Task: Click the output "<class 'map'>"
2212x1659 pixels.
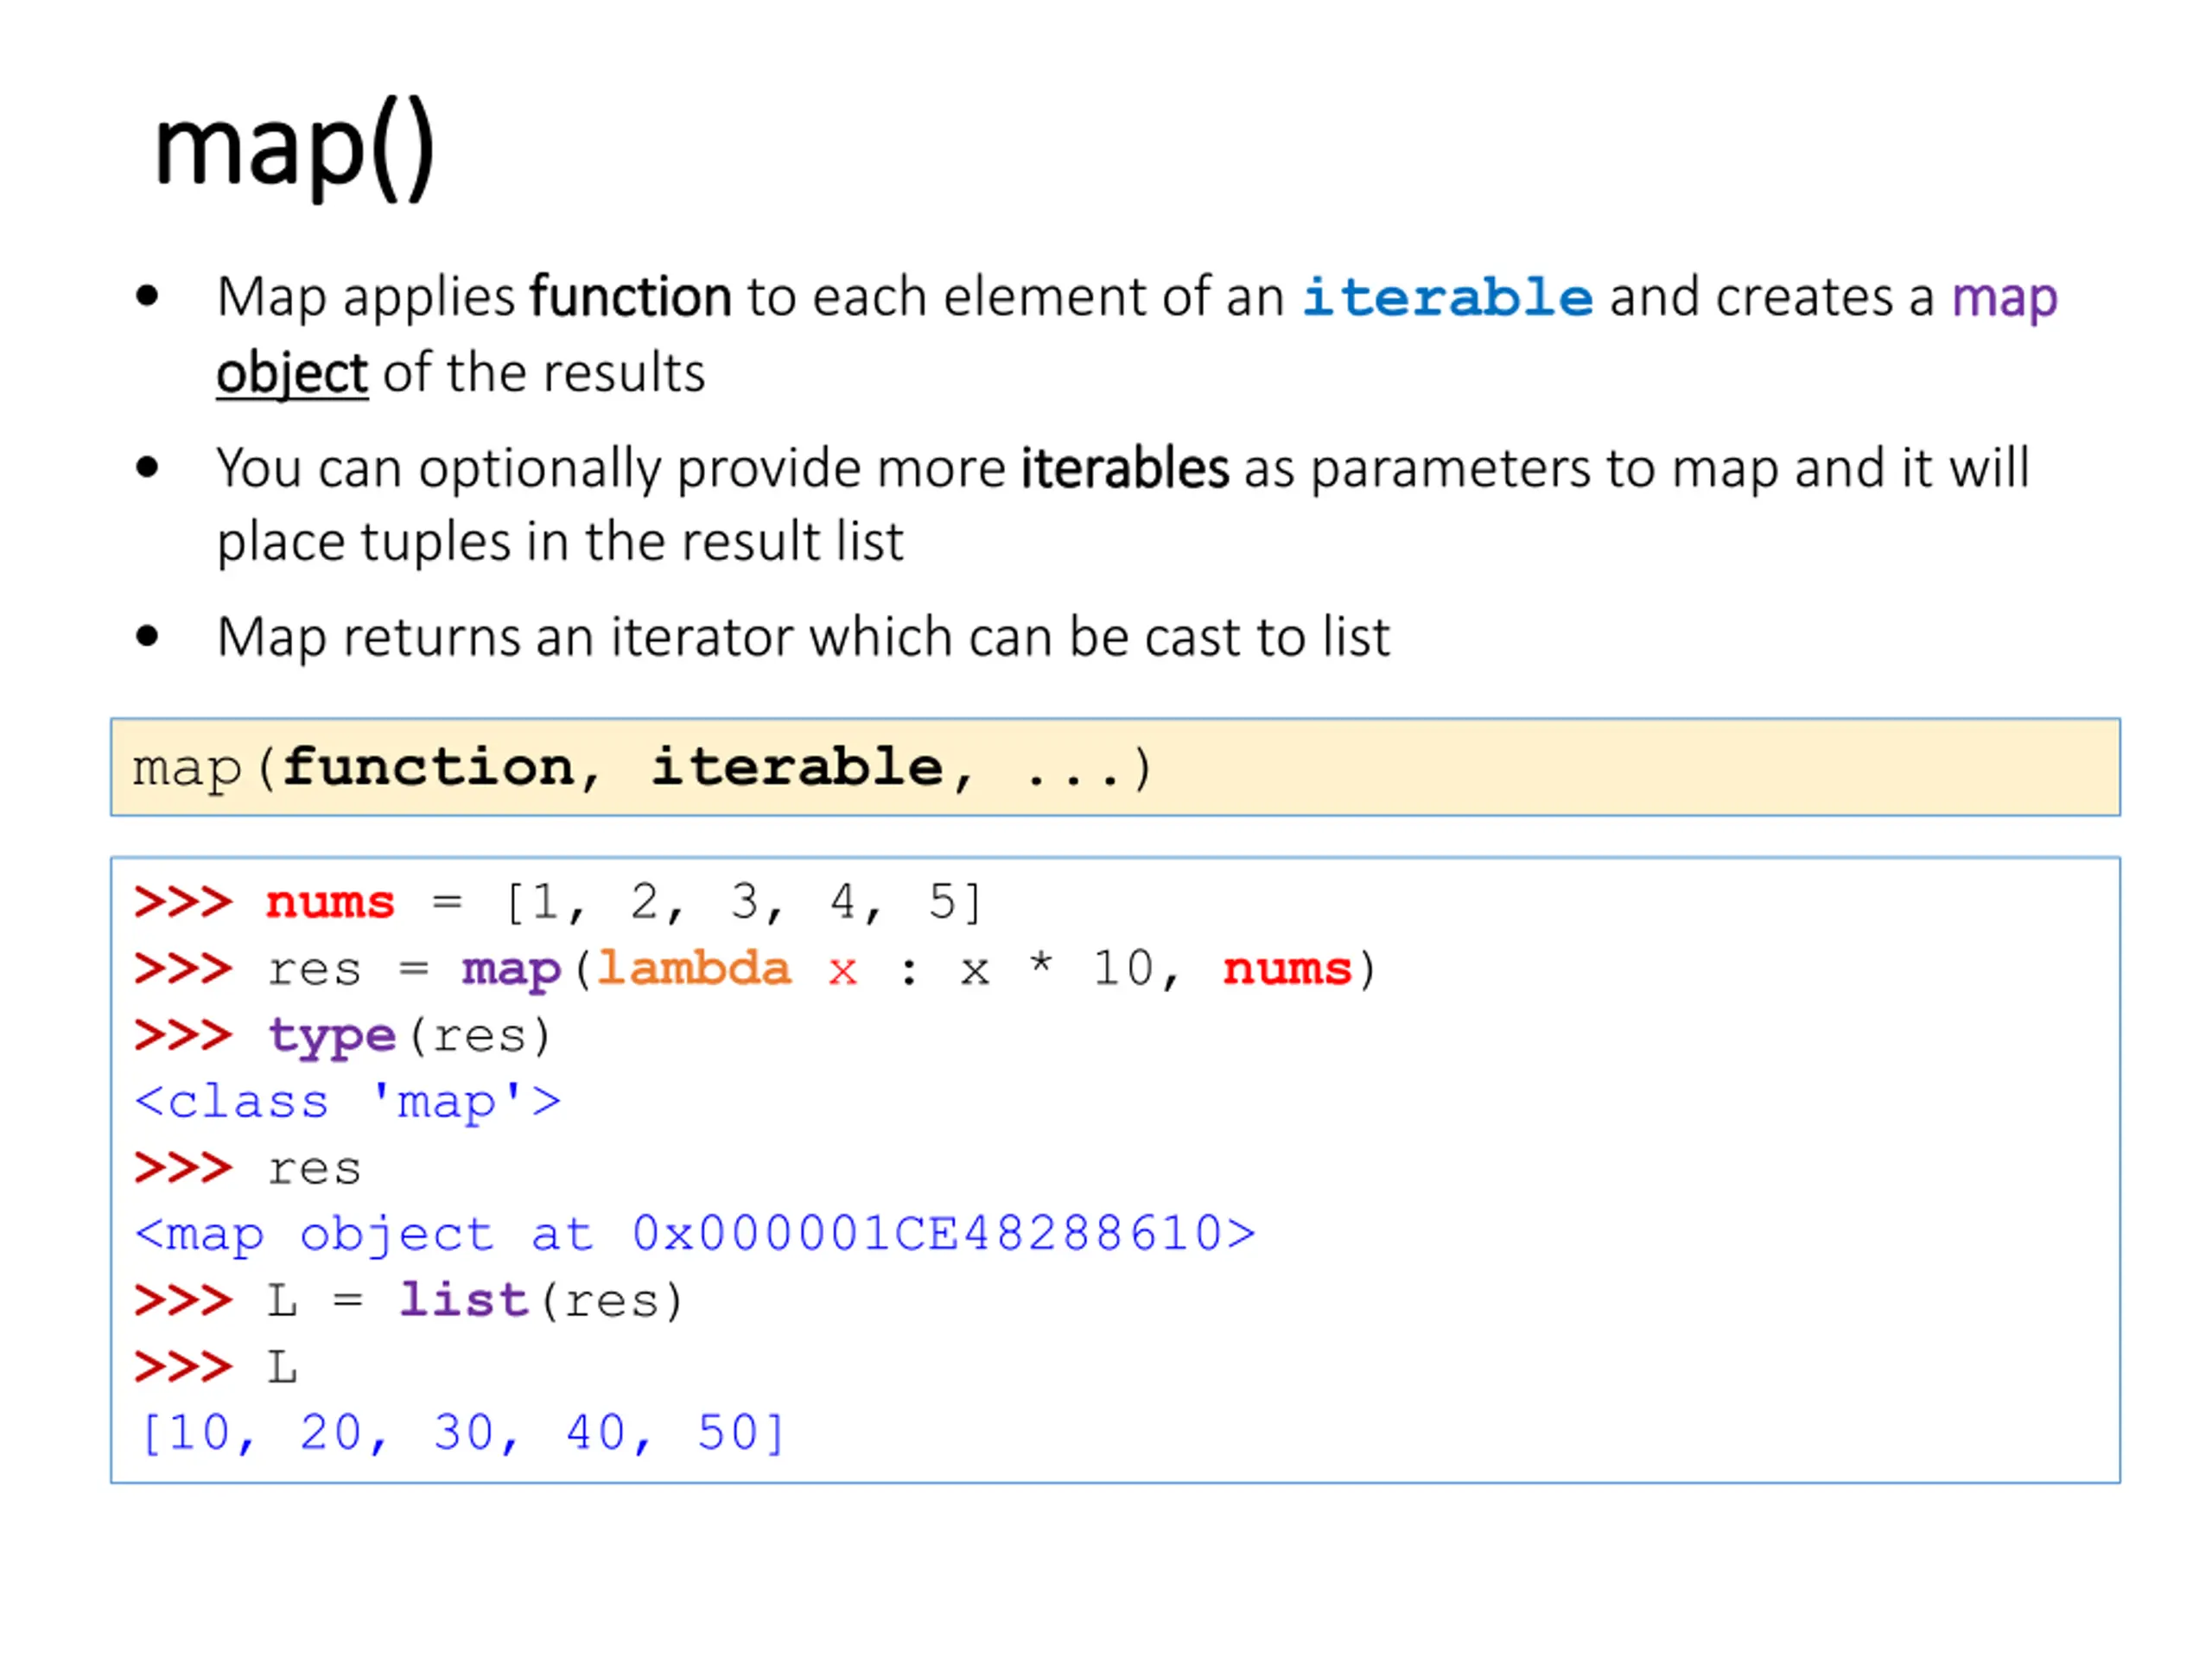Action: [x=348, y=1102]
